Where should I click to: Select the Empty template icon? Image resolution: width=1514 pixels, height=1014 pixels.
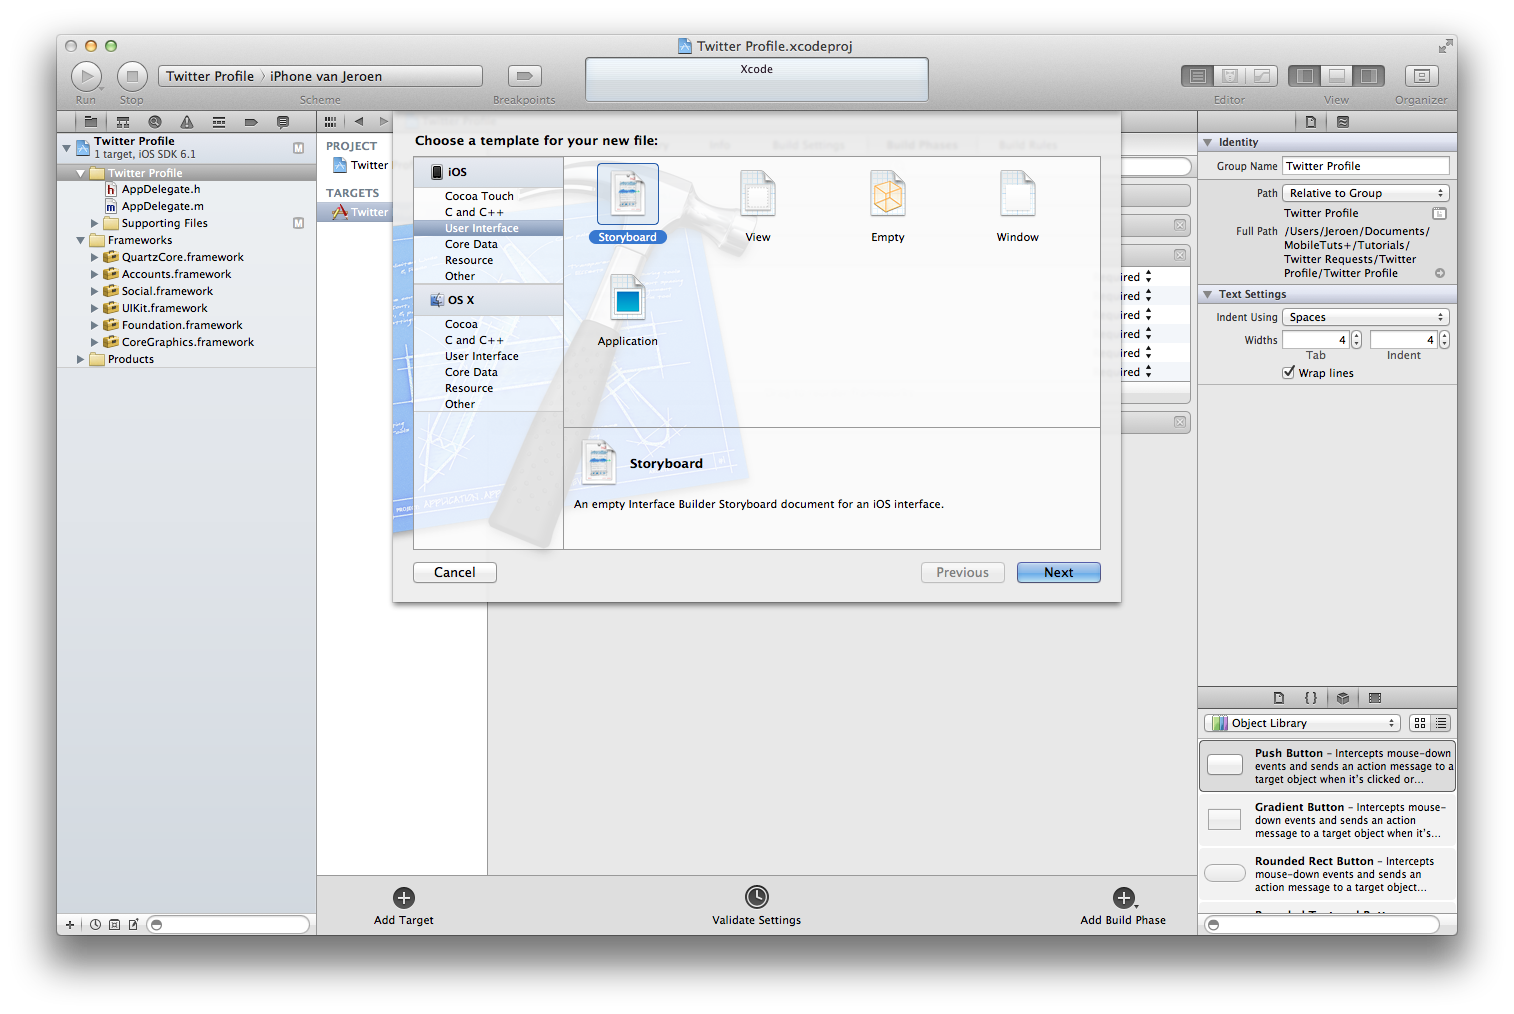click(x=888, y=194)
